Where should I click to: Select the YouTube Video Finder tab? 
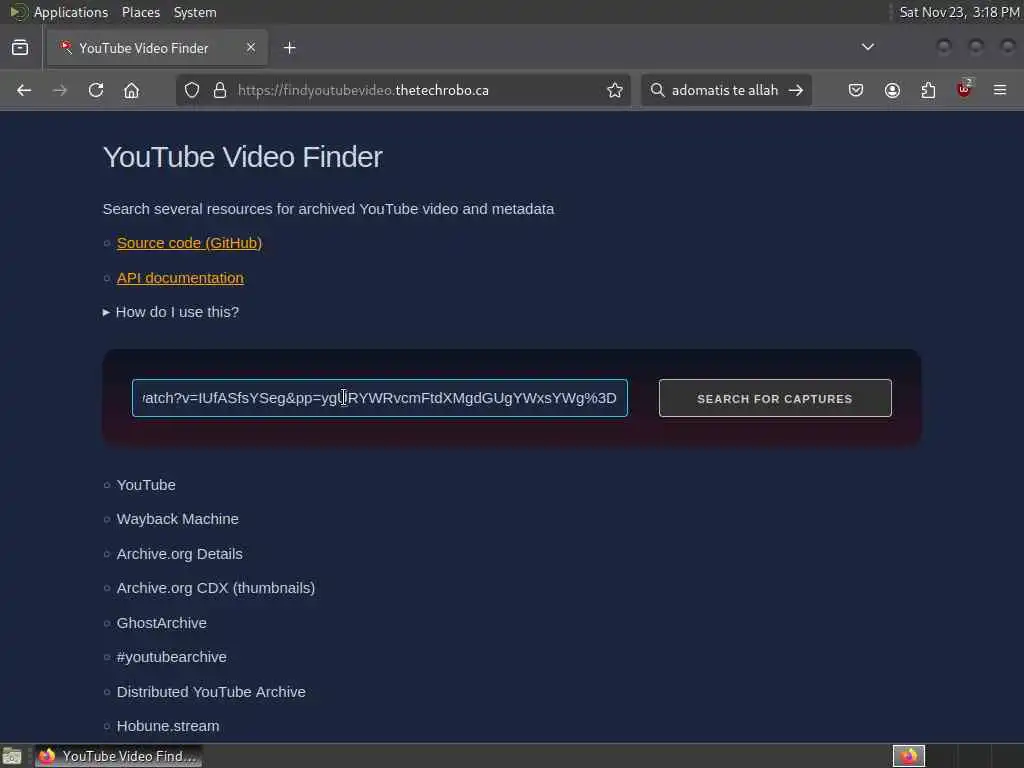157,48
